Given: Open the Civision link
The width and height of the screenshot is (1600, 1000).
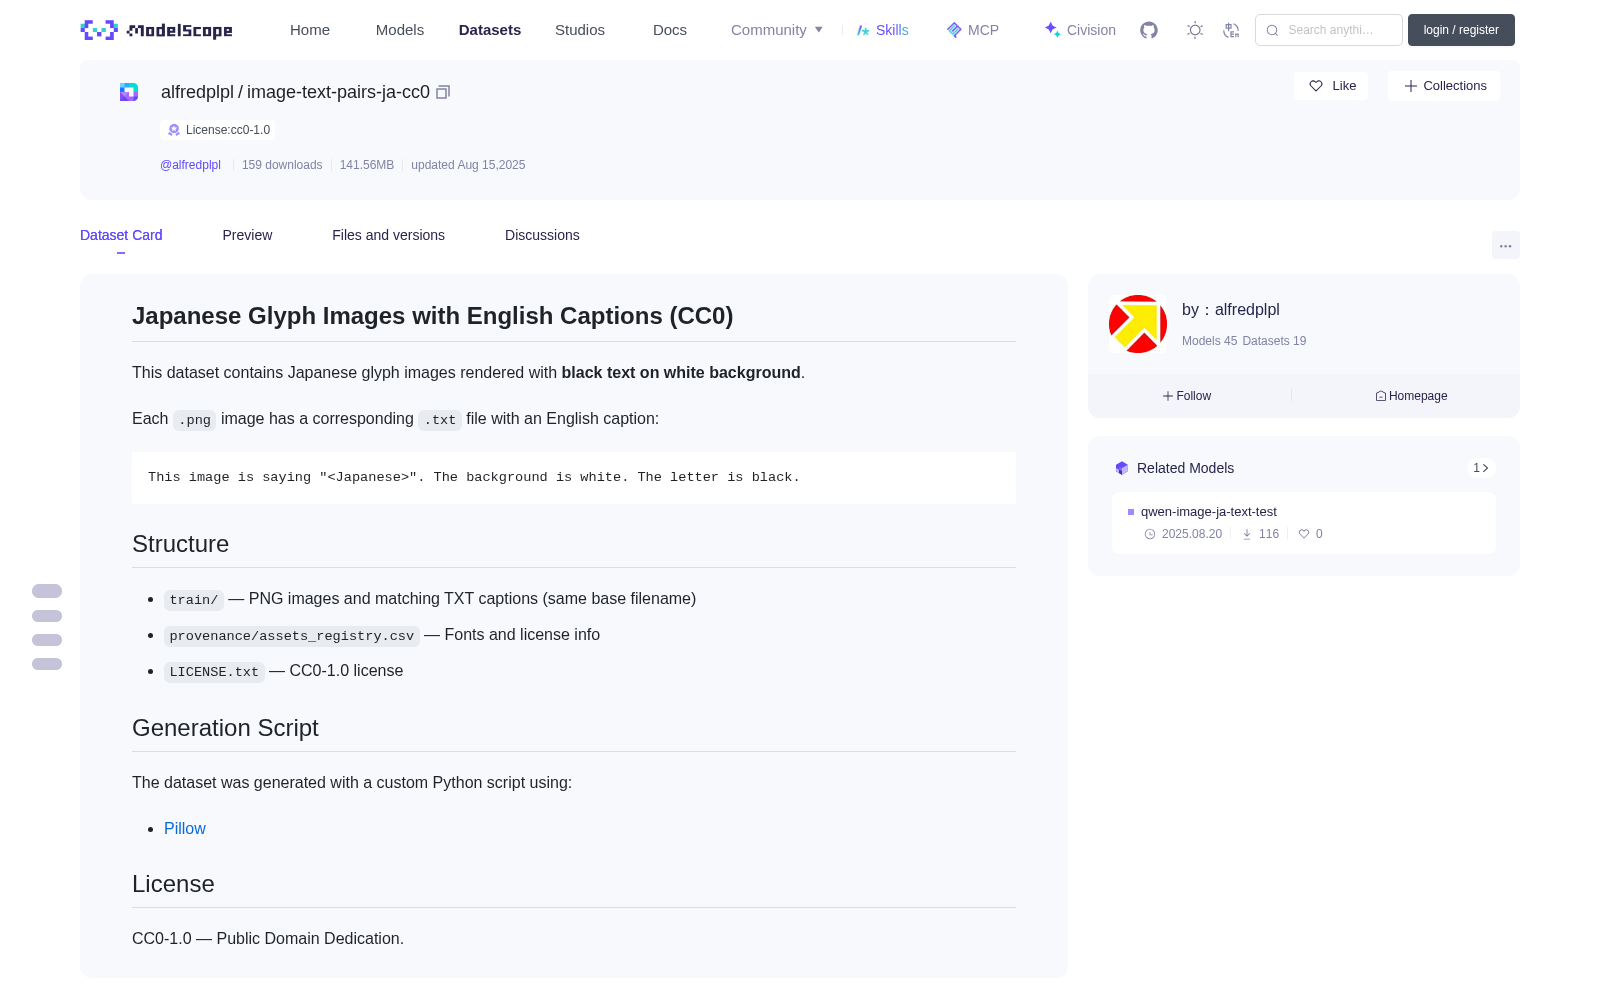Looking at the screenshot, I should click(1080, 30).
